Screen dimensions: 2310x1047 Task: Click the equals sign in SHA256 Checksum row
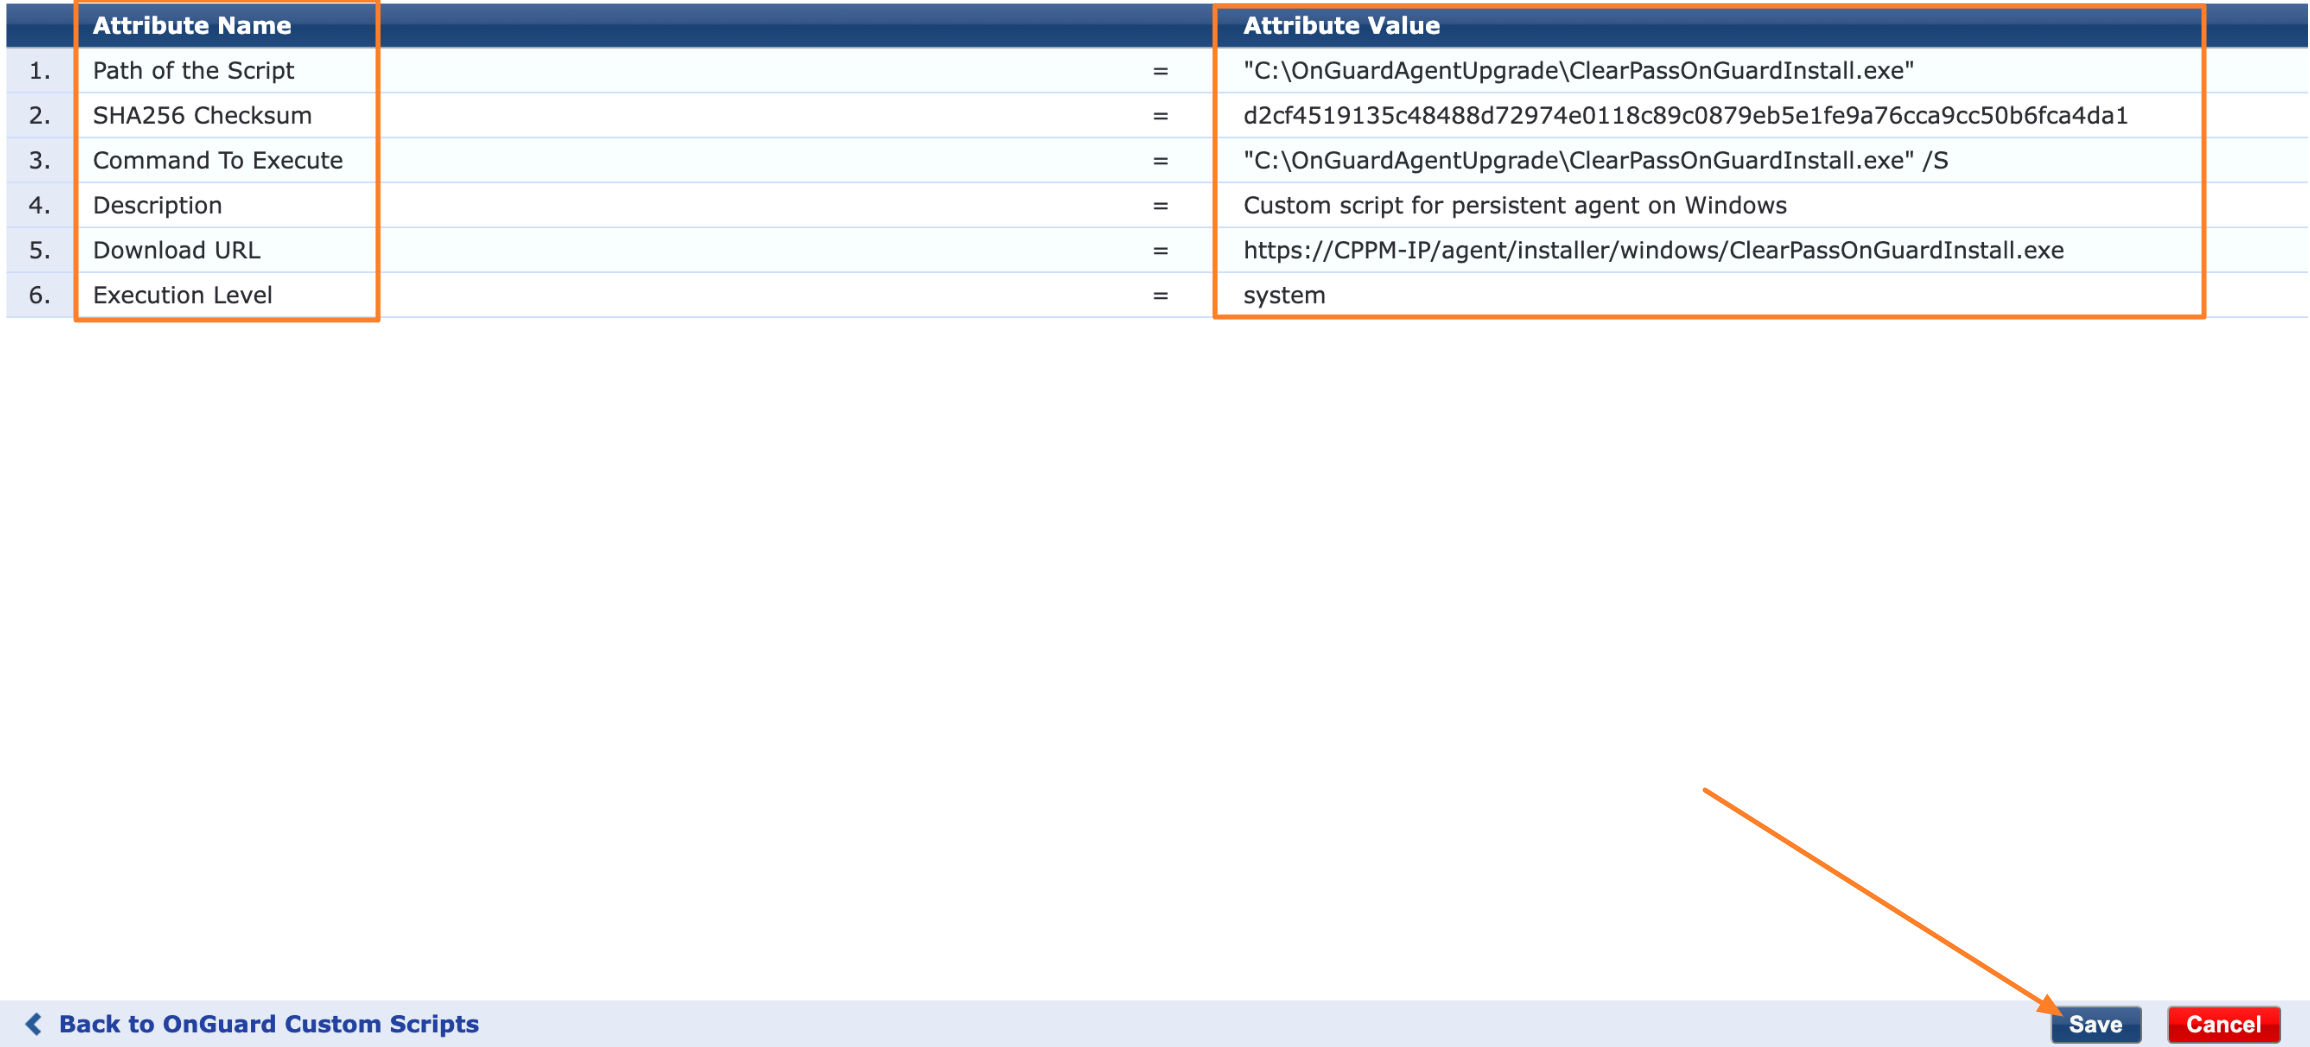pos(1160,117)
